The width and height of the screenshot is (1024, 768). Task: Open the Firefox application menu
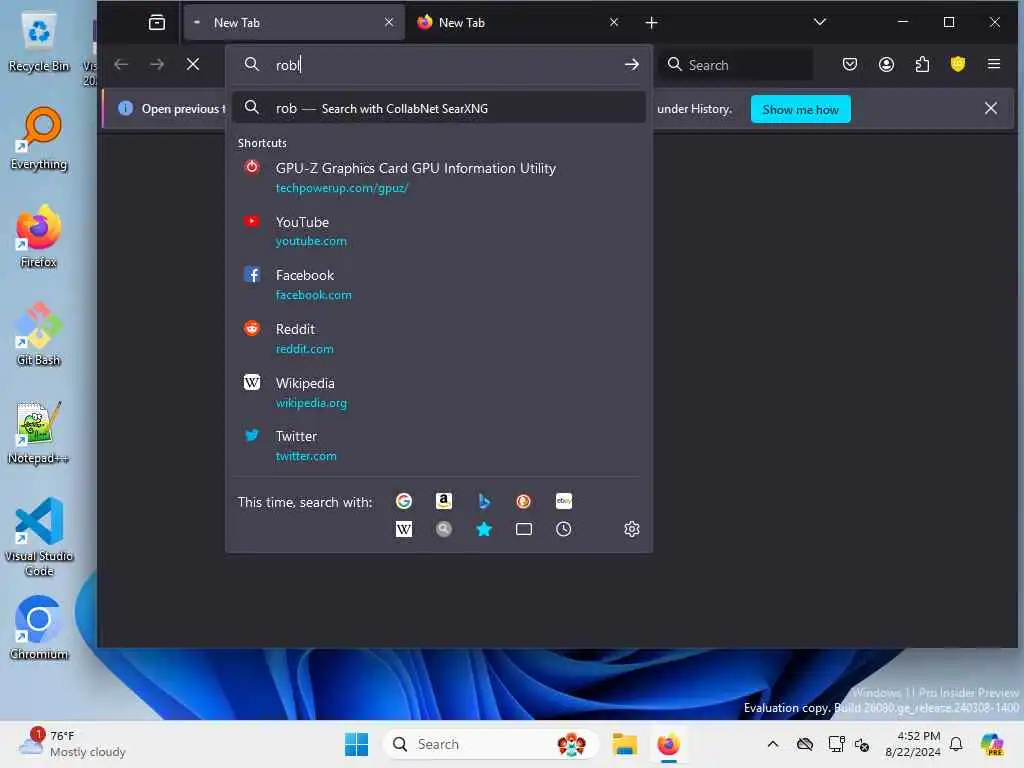[994, 64]
